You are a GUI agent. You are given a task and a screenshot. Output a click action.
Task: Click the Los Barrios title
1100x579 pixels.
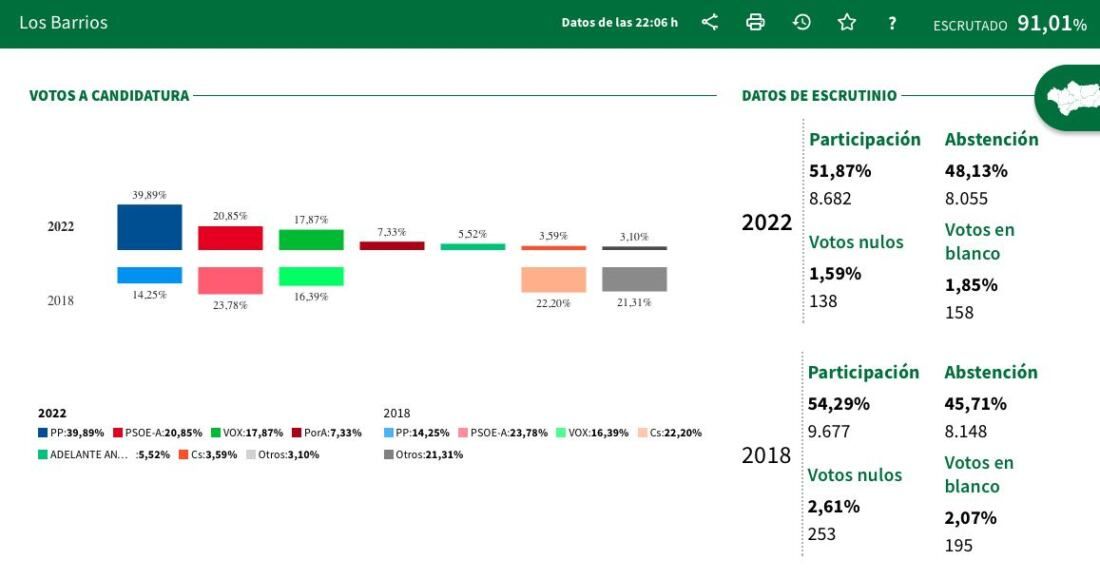point(64,22)
